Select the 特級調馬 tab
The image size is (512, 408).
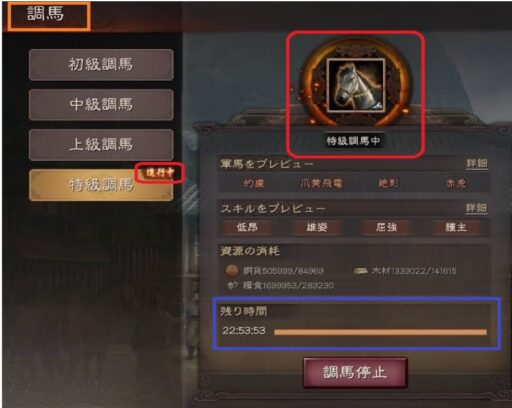[101, 185]
